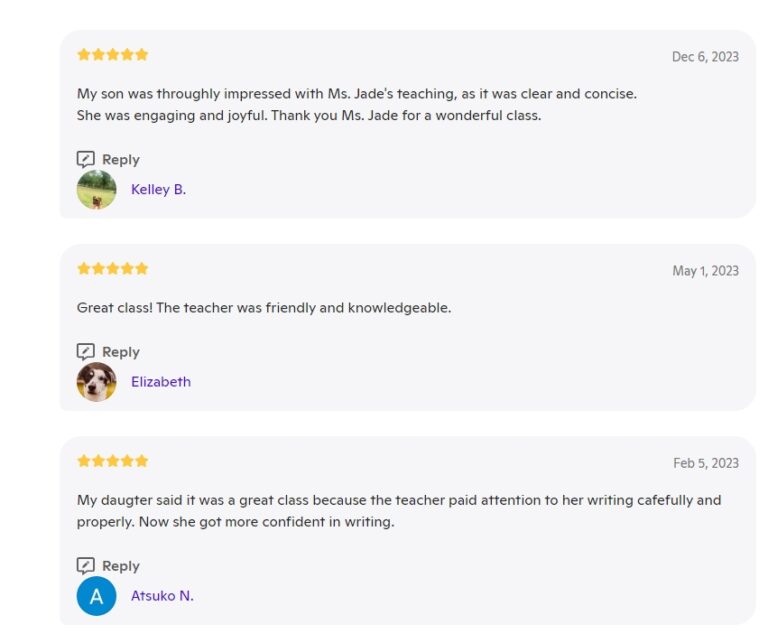Image resolution: width=768 pixels, height=643 pixels.
Task: Open the Kelley B. reviewer name link
Action: 158,189
